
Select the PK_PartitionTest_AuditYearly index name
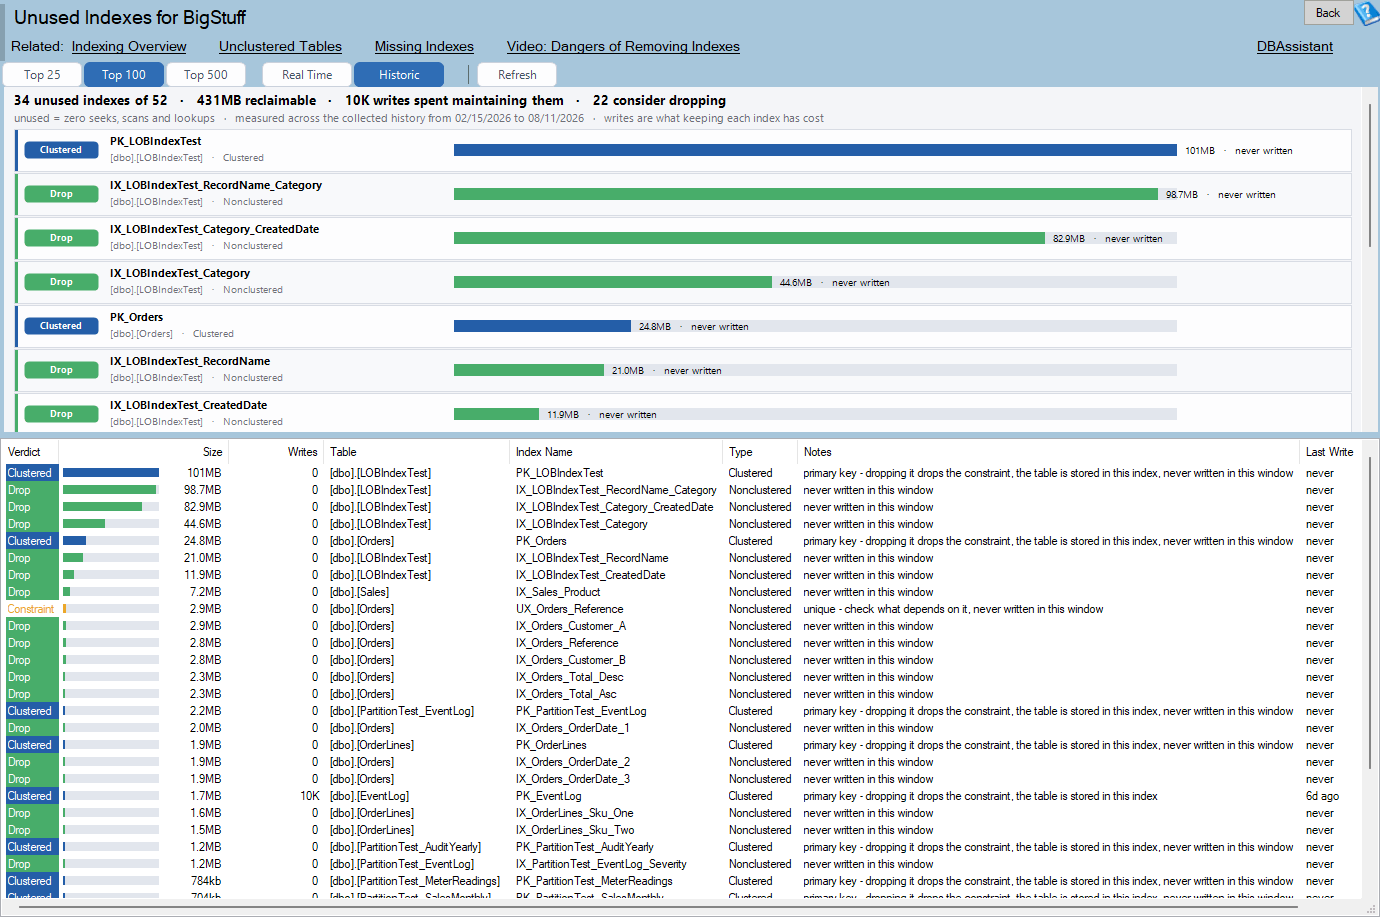point(584,847)
